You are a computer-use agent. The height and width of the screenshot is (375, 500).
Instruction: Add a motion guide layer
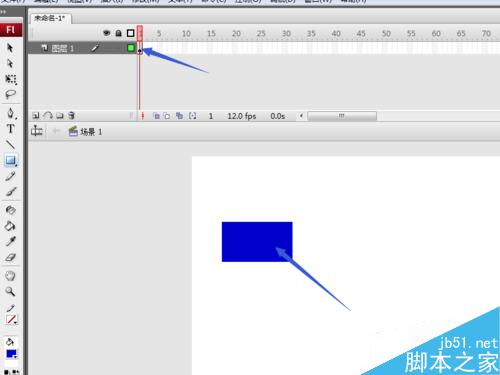[x=48, y=116]
